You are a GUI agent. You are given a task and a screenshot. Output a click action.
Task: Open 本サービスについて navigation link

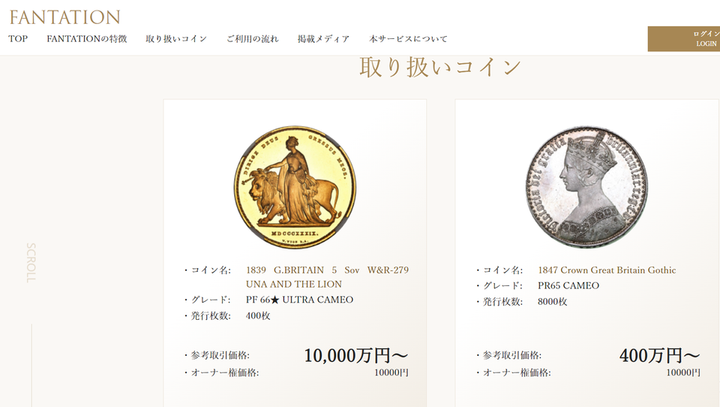click(408, 39)
